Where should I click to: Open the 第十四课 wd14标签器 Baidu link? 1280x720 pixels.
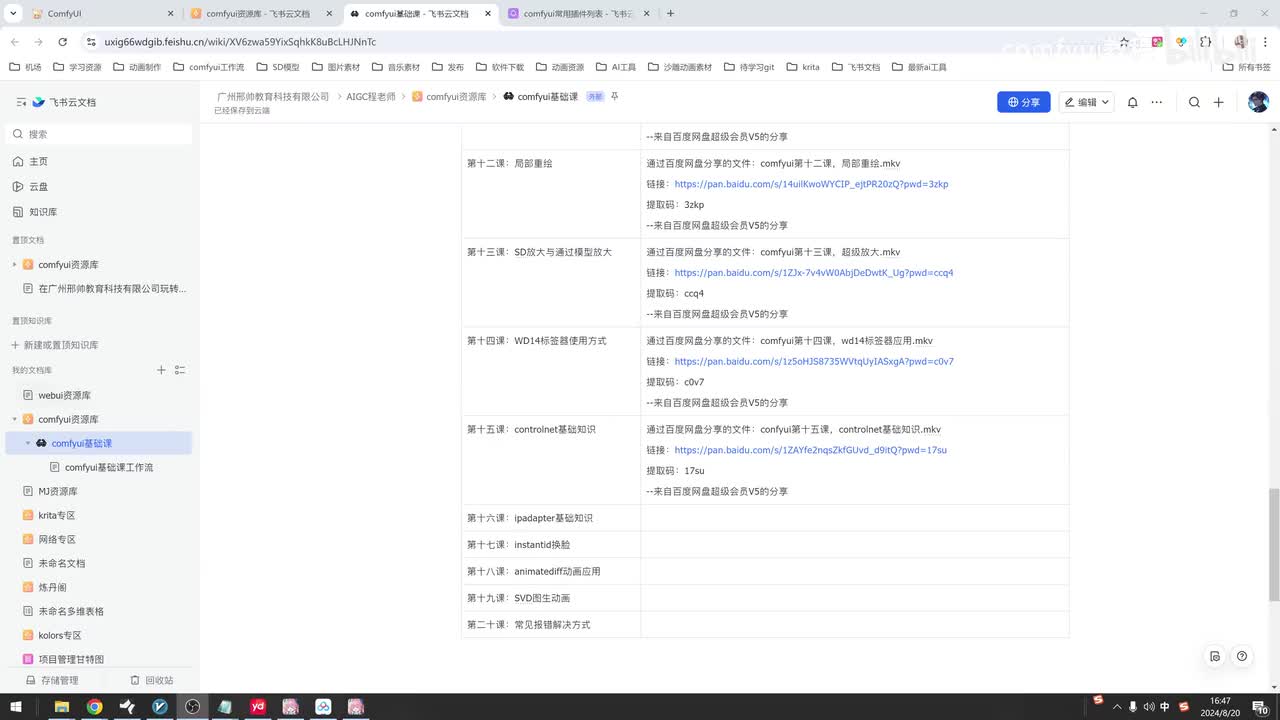coord(814,362)
